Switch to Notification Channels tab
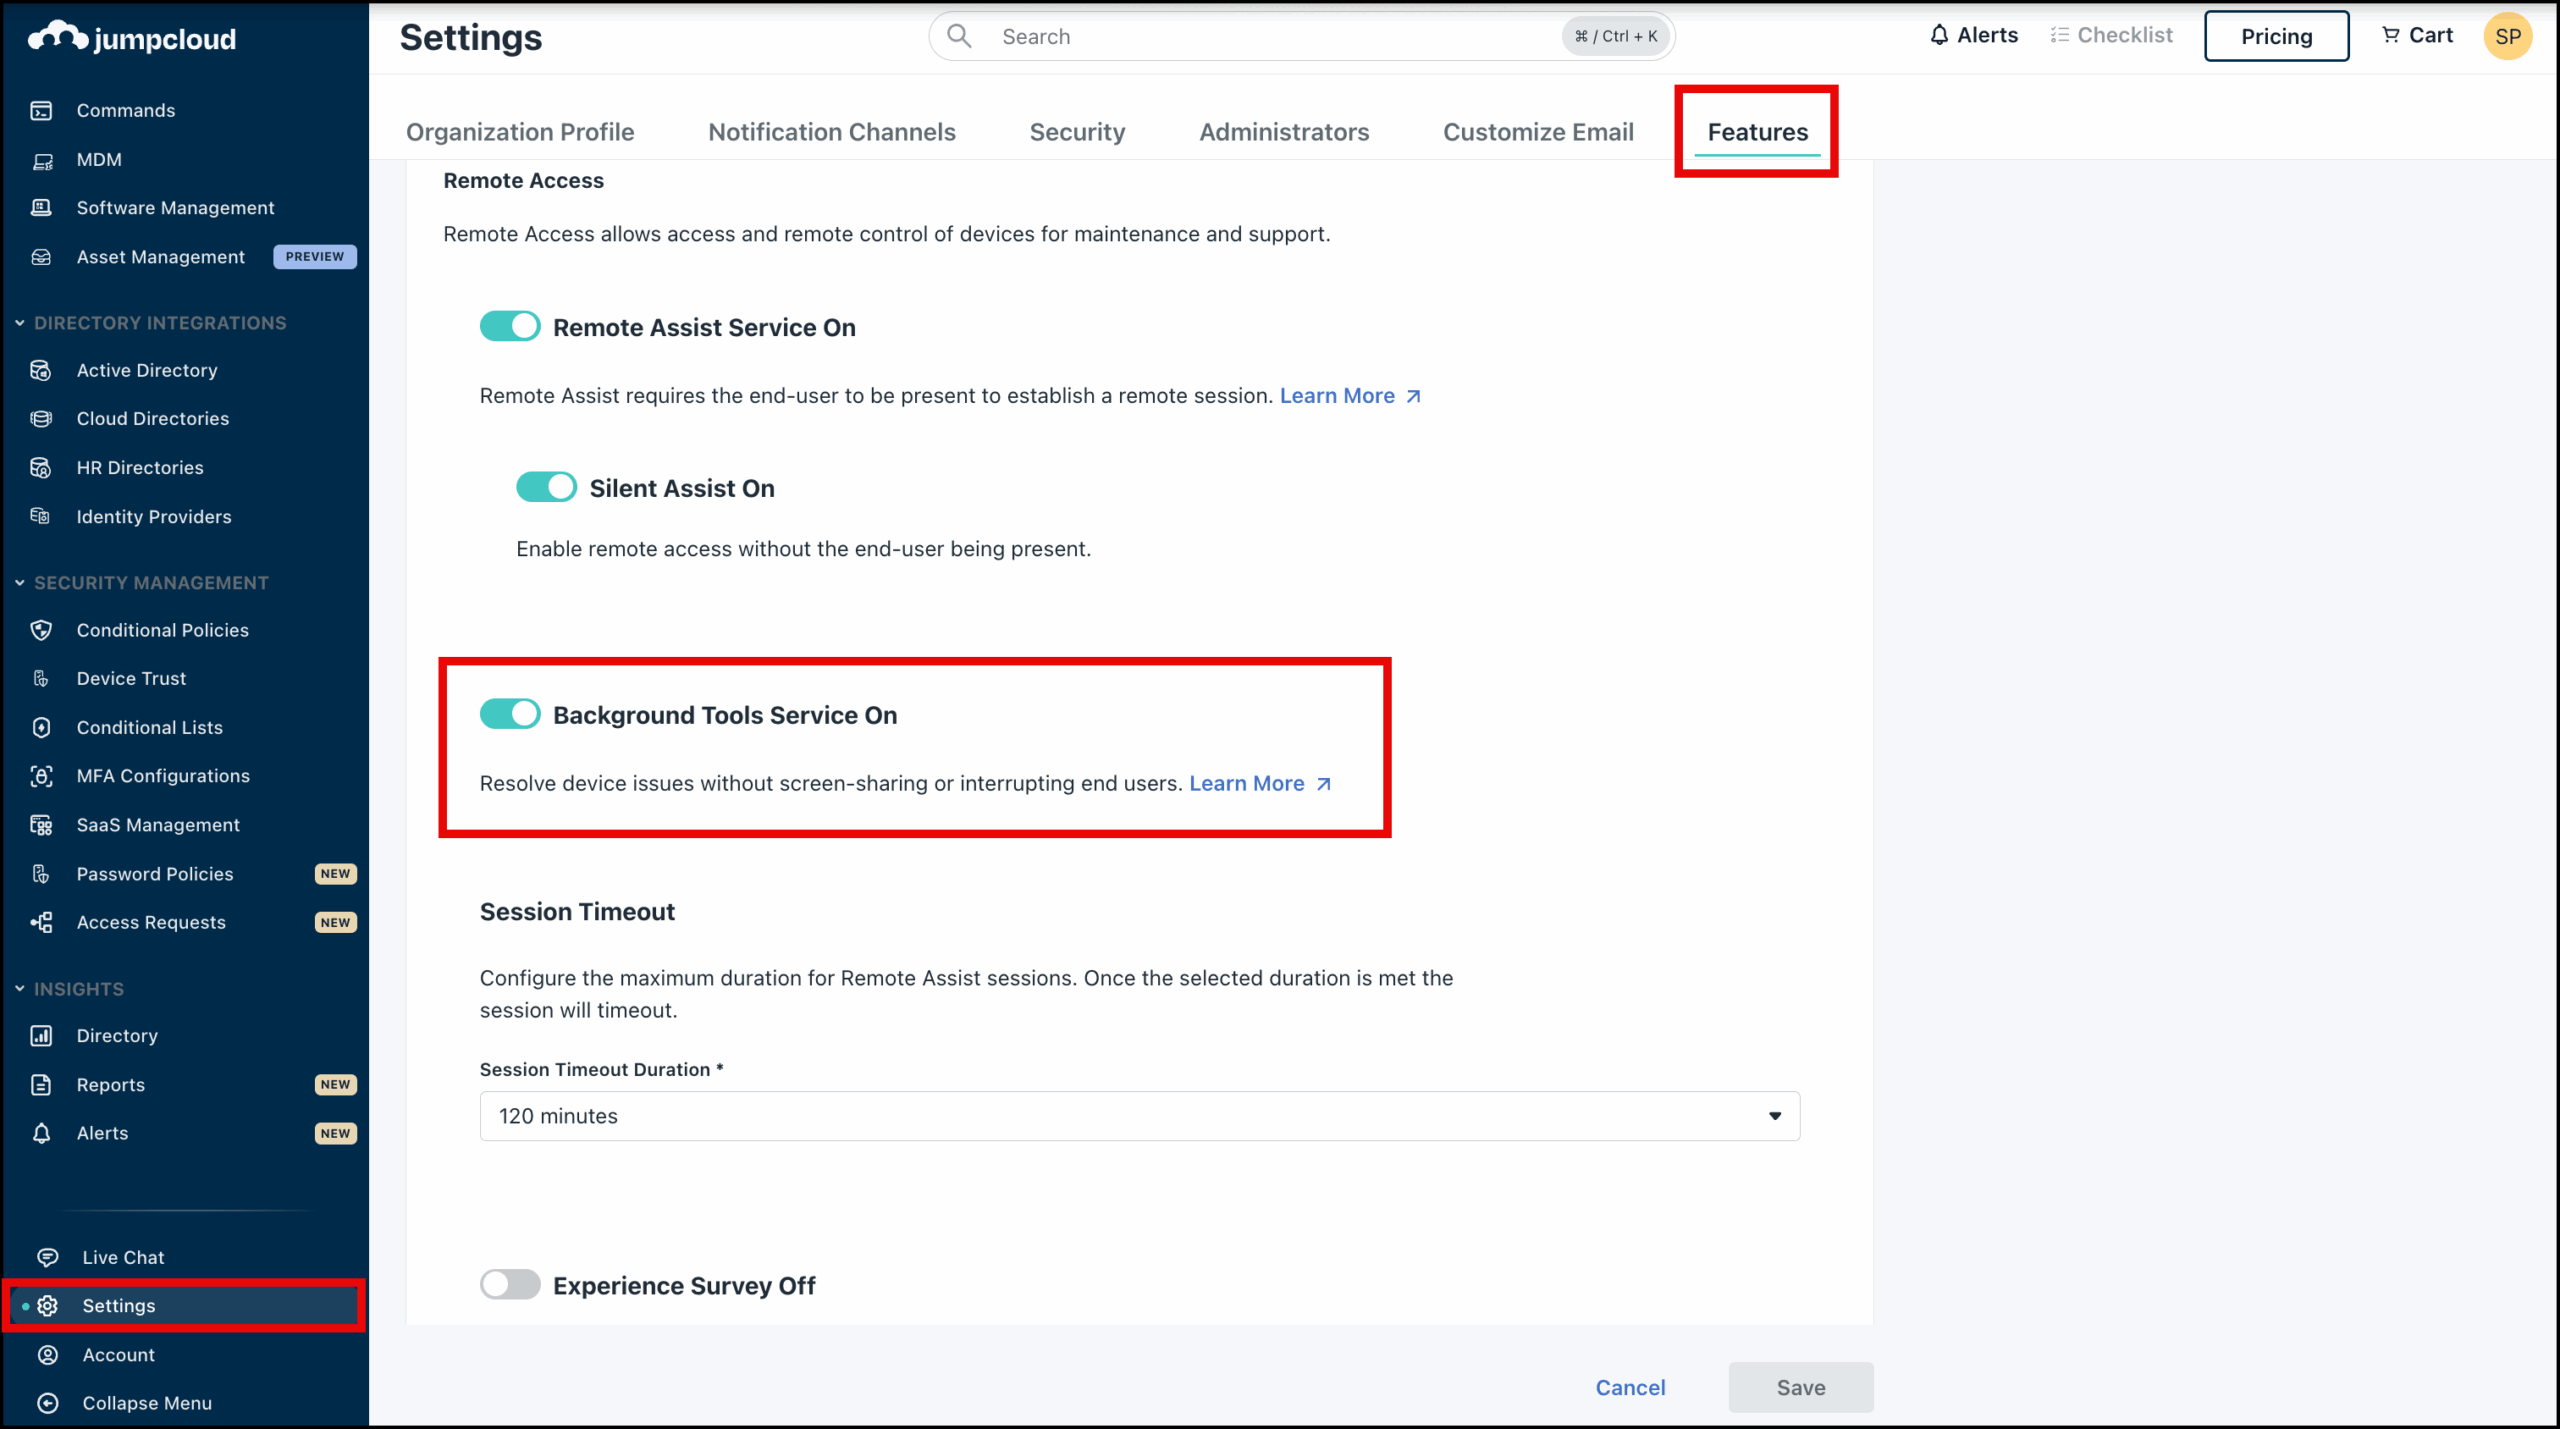Image resolution: width=2560 pixels, height=1429 pixels. click(x=832, y=132)
